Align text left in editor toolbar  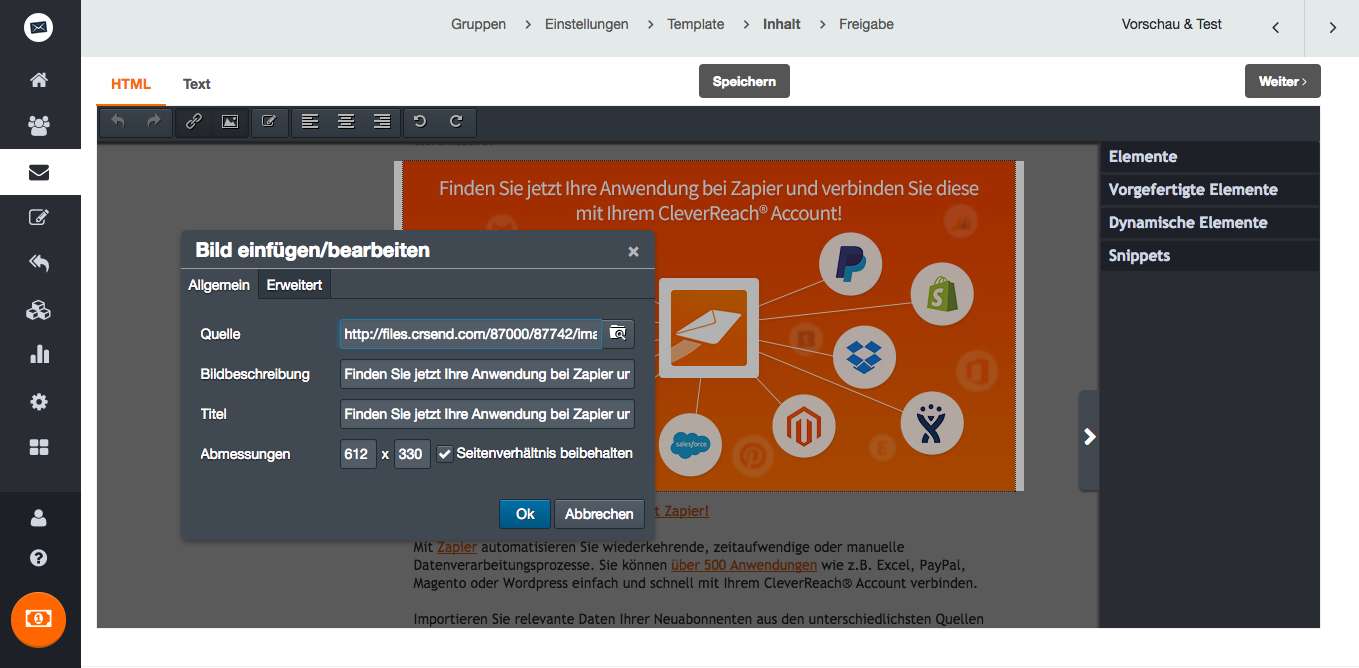(x=311, y=121)
